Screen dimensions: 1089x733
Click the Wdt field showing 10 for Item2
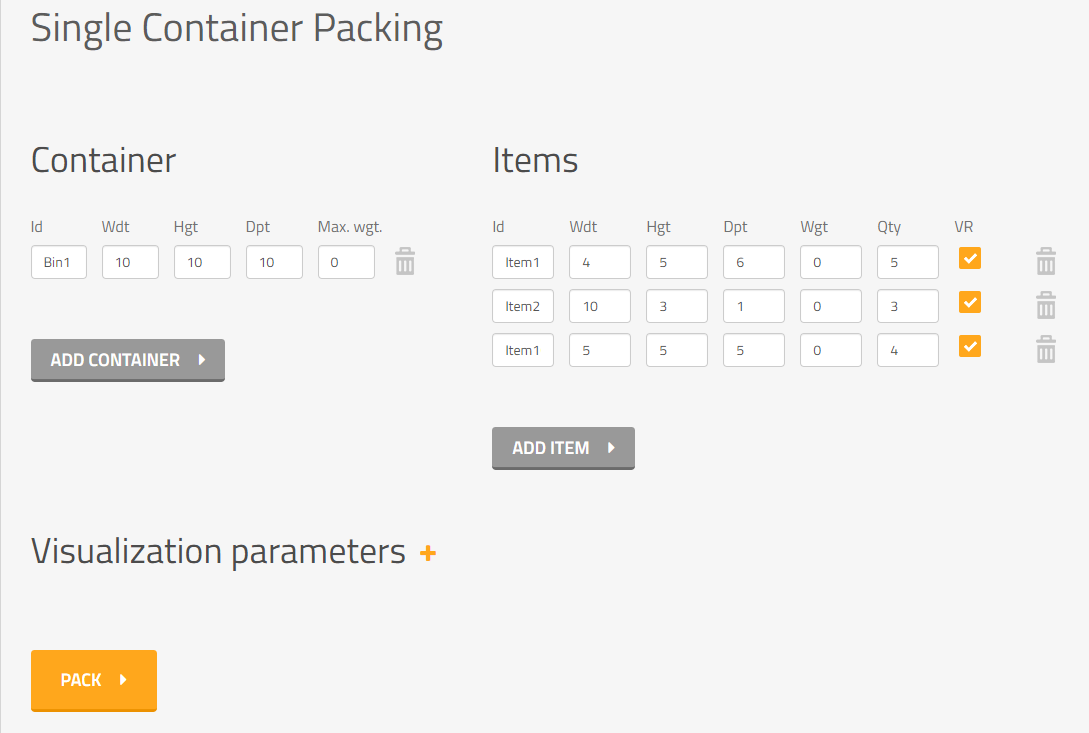(x=599, y=306)
